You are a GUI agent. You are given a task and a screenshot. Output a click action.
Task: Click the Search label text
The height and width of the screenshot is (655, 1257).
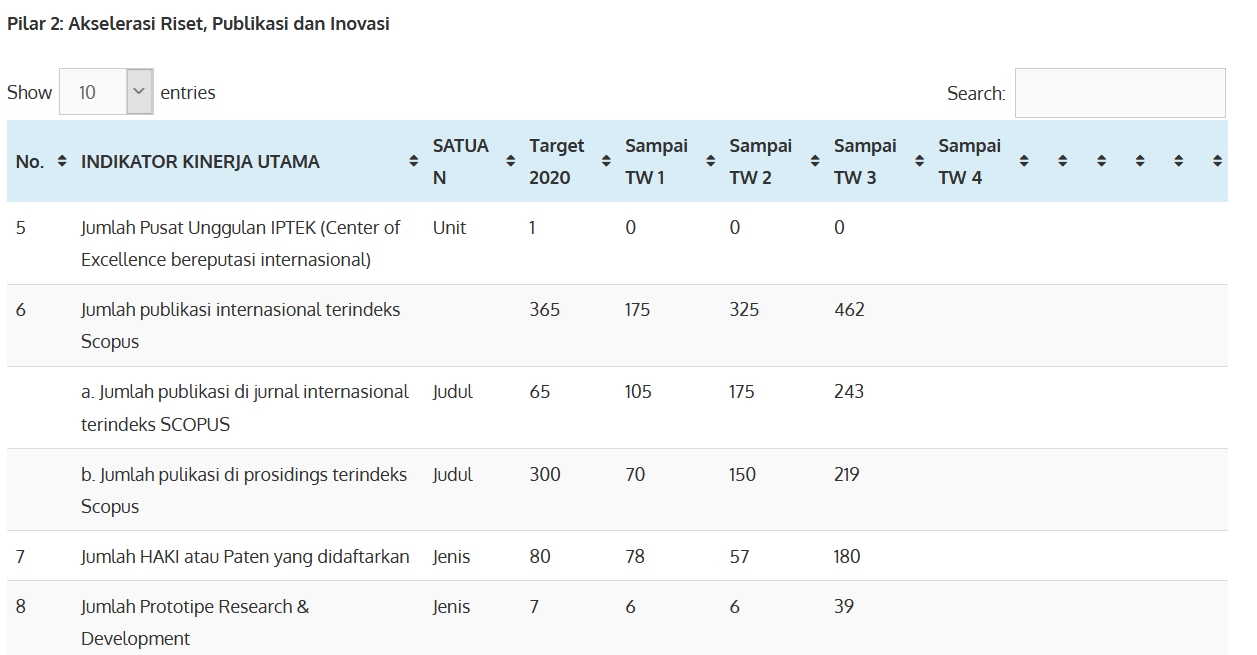click(975, 93)
